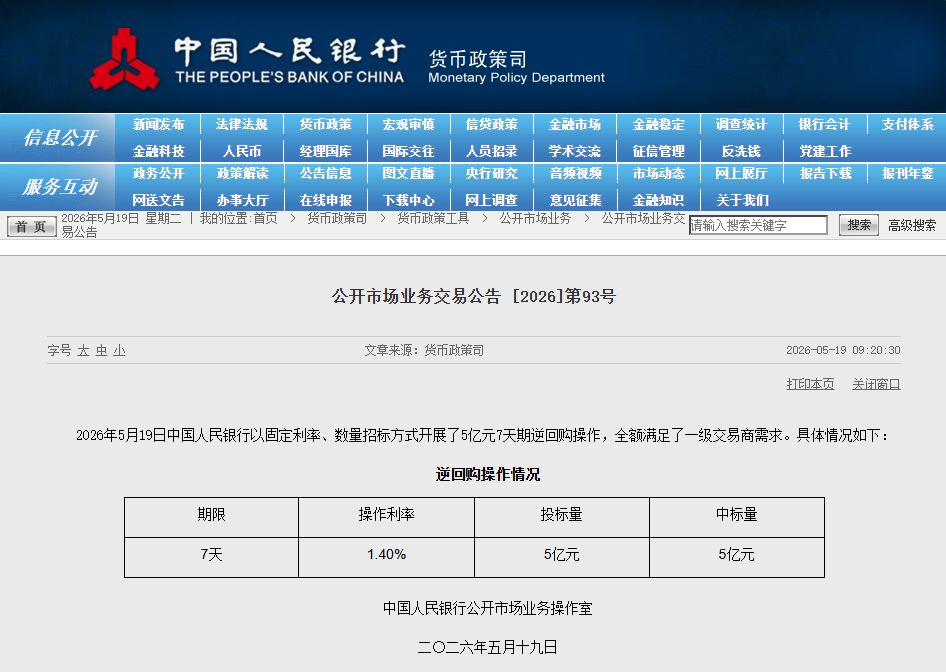Viewport: 946px width, 672px height.
Task: Open 网送文告 menu item
Action: [158, 200]
